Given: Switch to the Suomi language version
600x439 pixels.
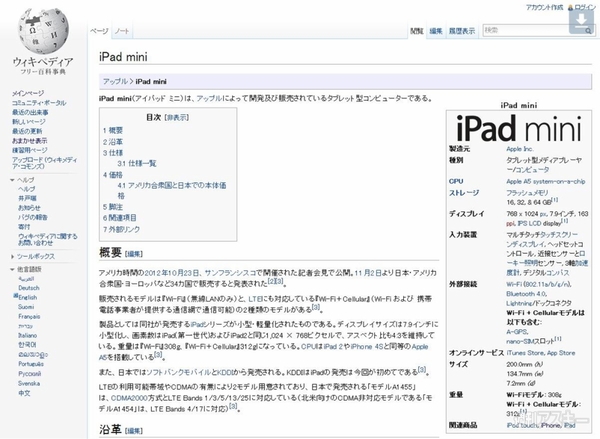Looking at the screenshot, I should [x=26, y=307].
